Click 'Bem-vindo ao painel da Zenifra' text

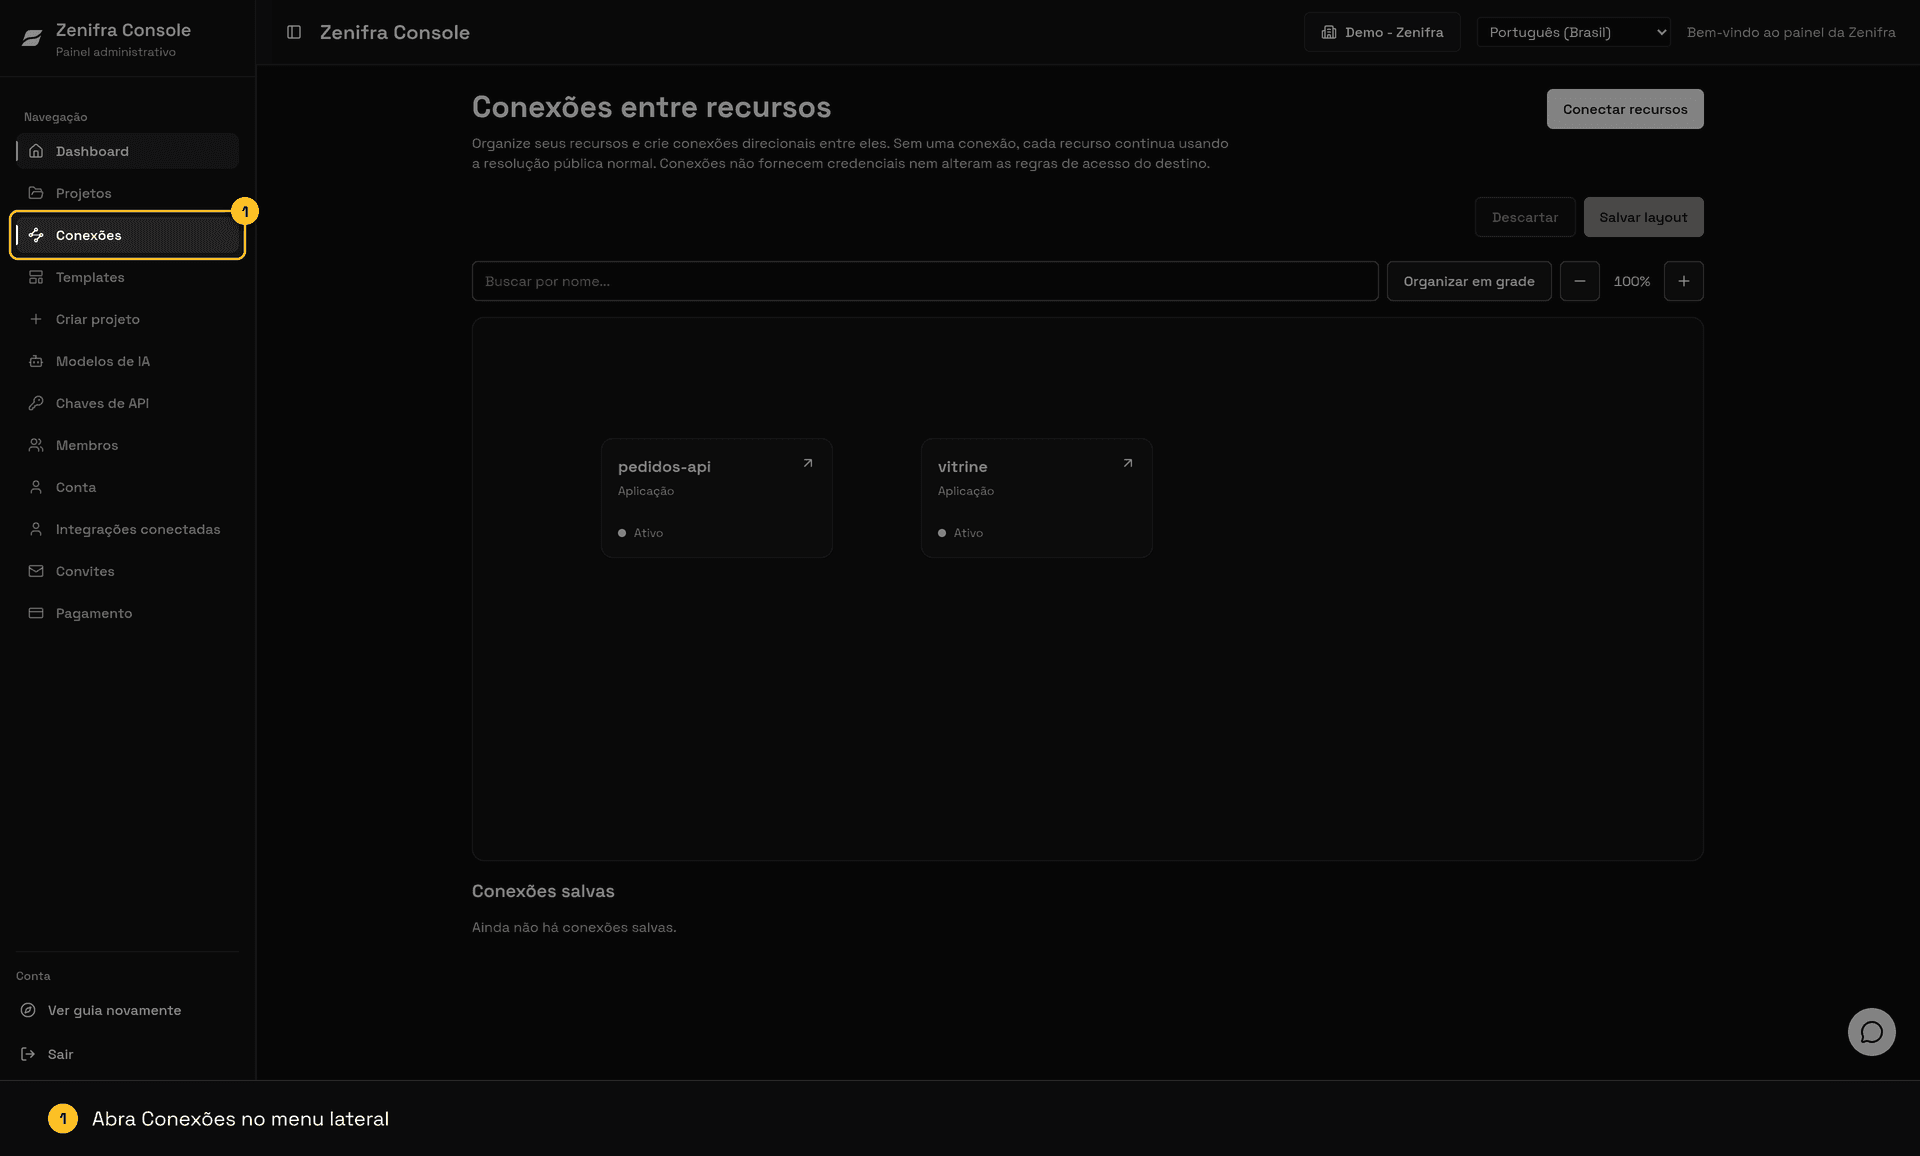coord(1791,32)
